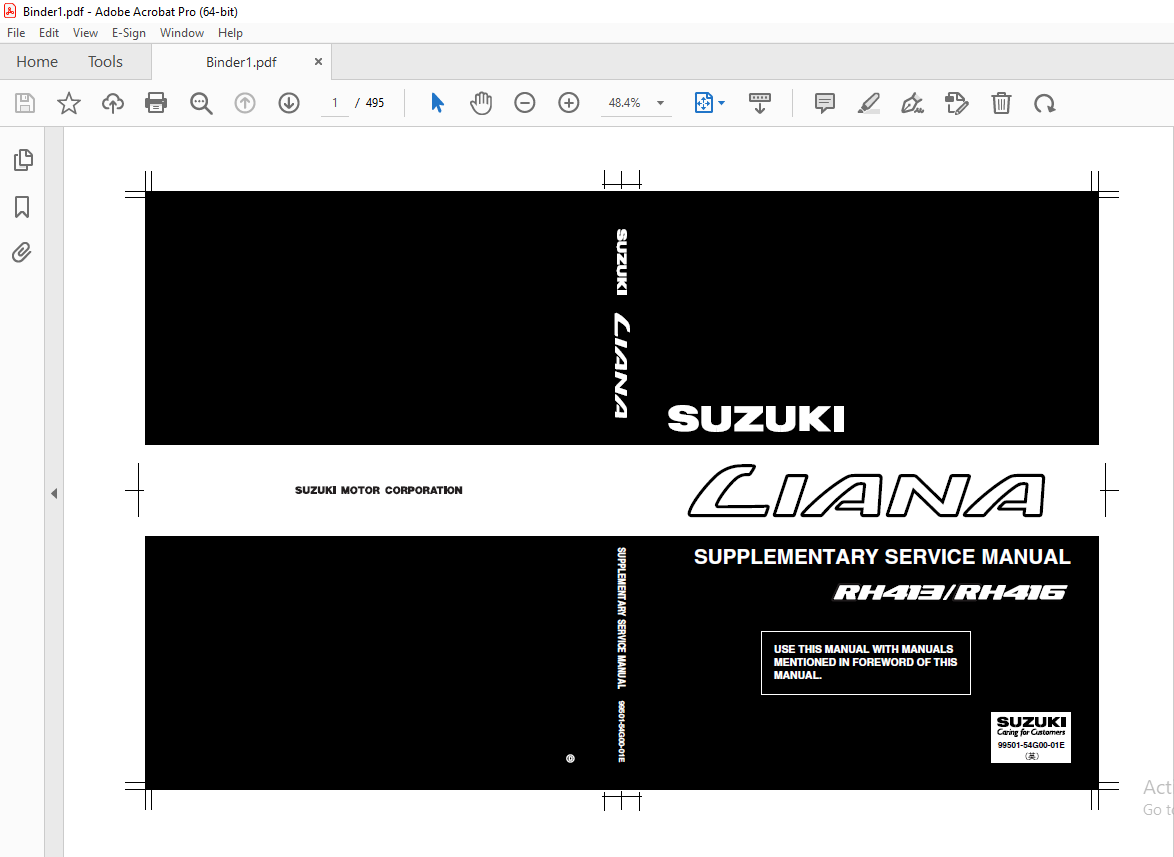Open the scrolling mode keyboard-arrow icon
1174x857 pixels.
click(759, 103)
